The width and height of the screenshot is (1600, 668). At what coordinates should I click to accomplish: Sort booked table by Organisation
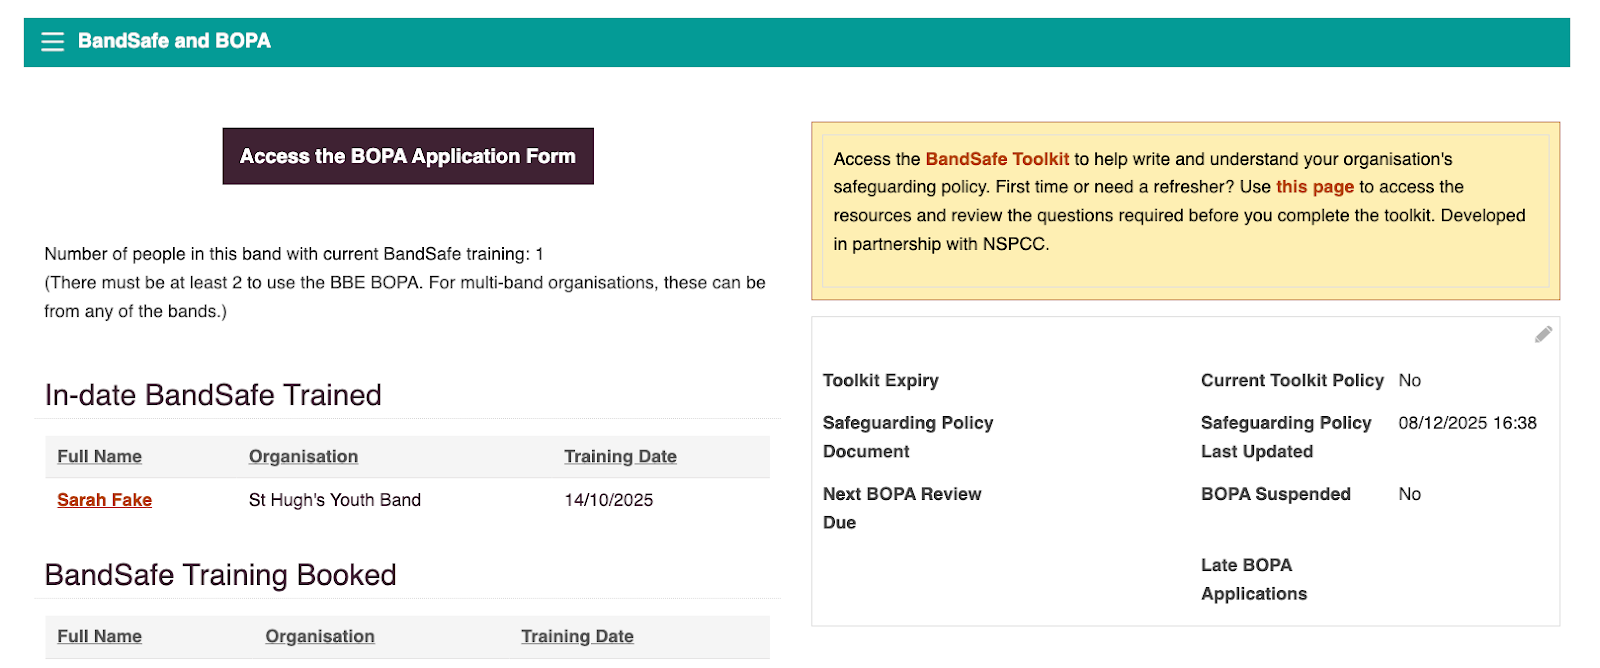pos(320,637)
